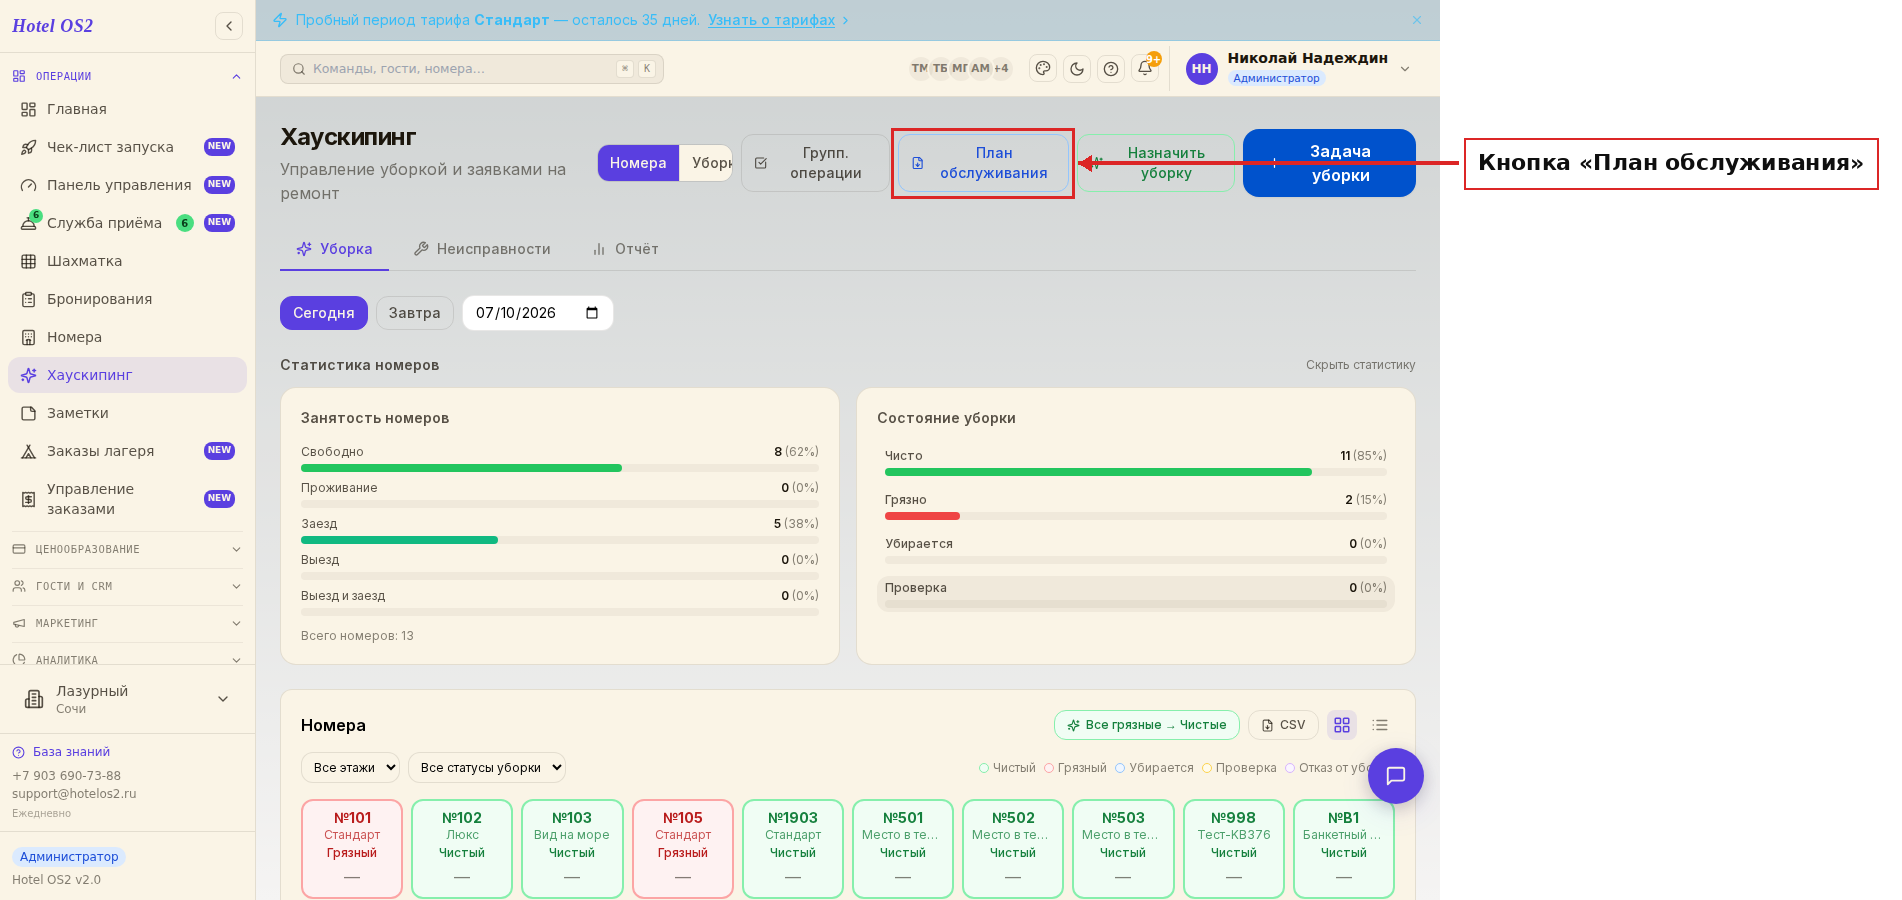Viewport: 1902px width, 900px height.
Task: Expand the Ценообразование sidebar section
Action: (x=127, y=549)
